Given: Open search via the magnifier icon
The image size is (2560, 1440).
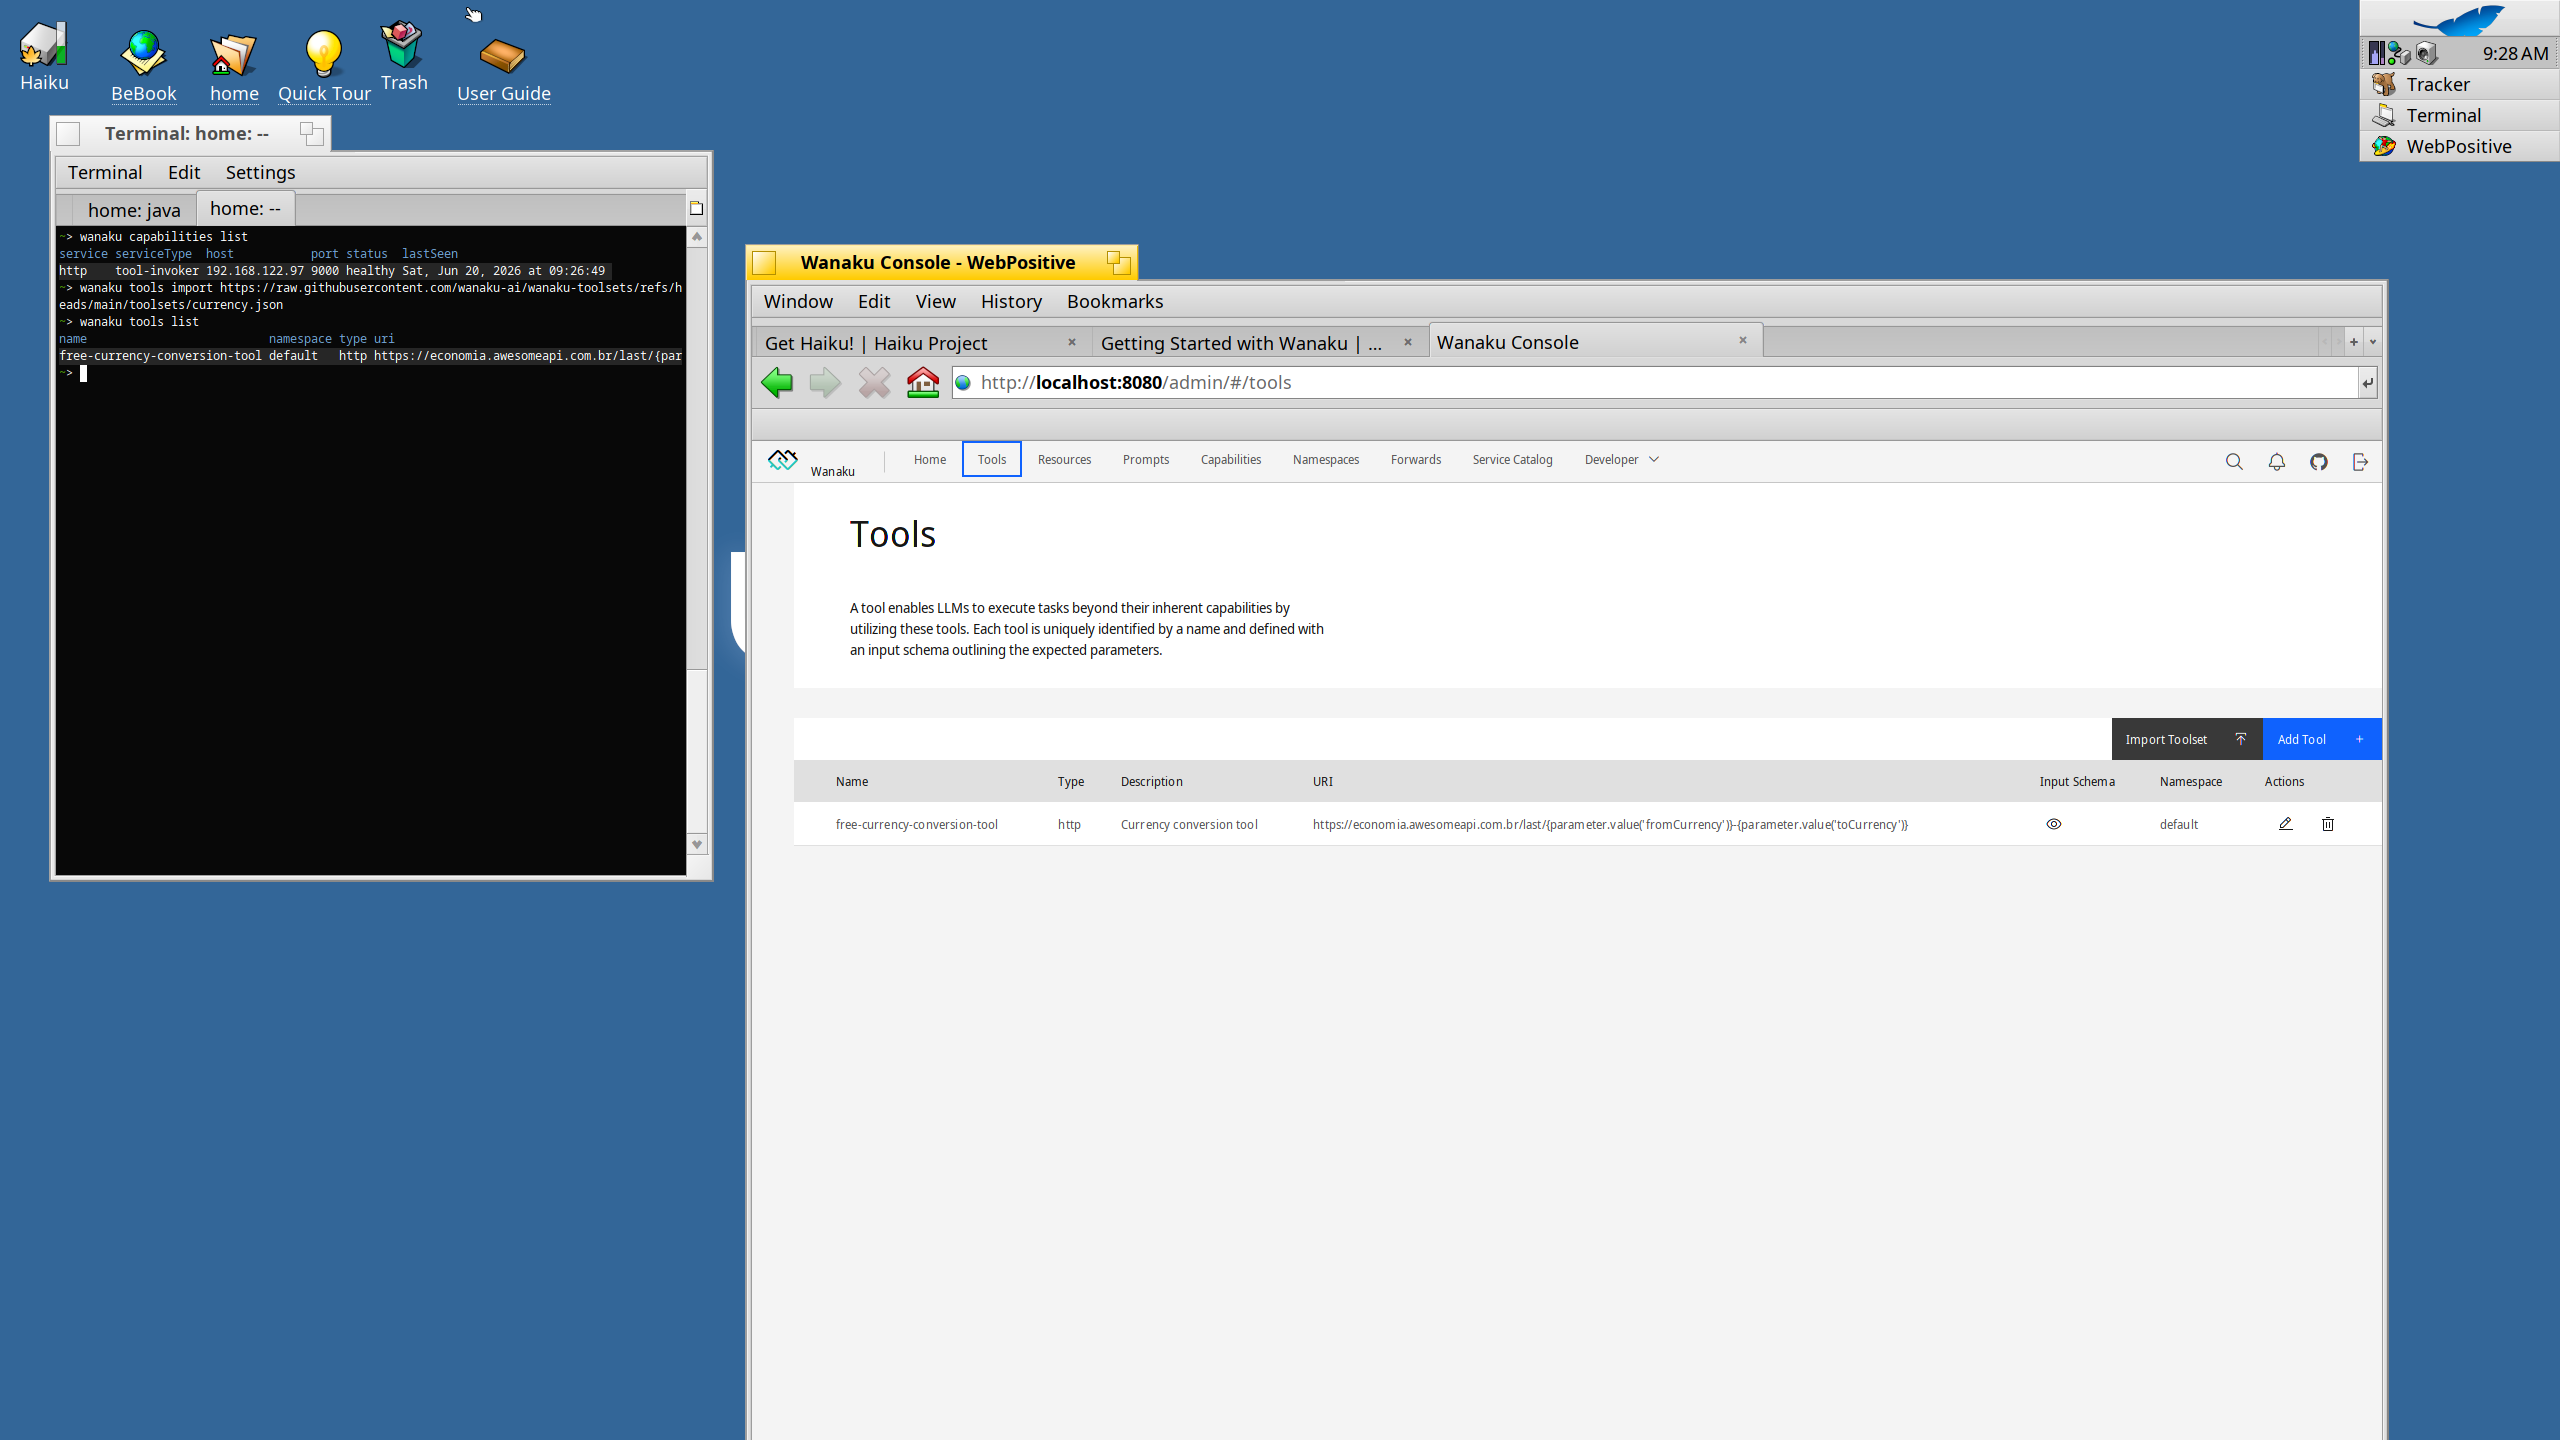Looking at the screenshot, I should click(x=2234, y=461).
